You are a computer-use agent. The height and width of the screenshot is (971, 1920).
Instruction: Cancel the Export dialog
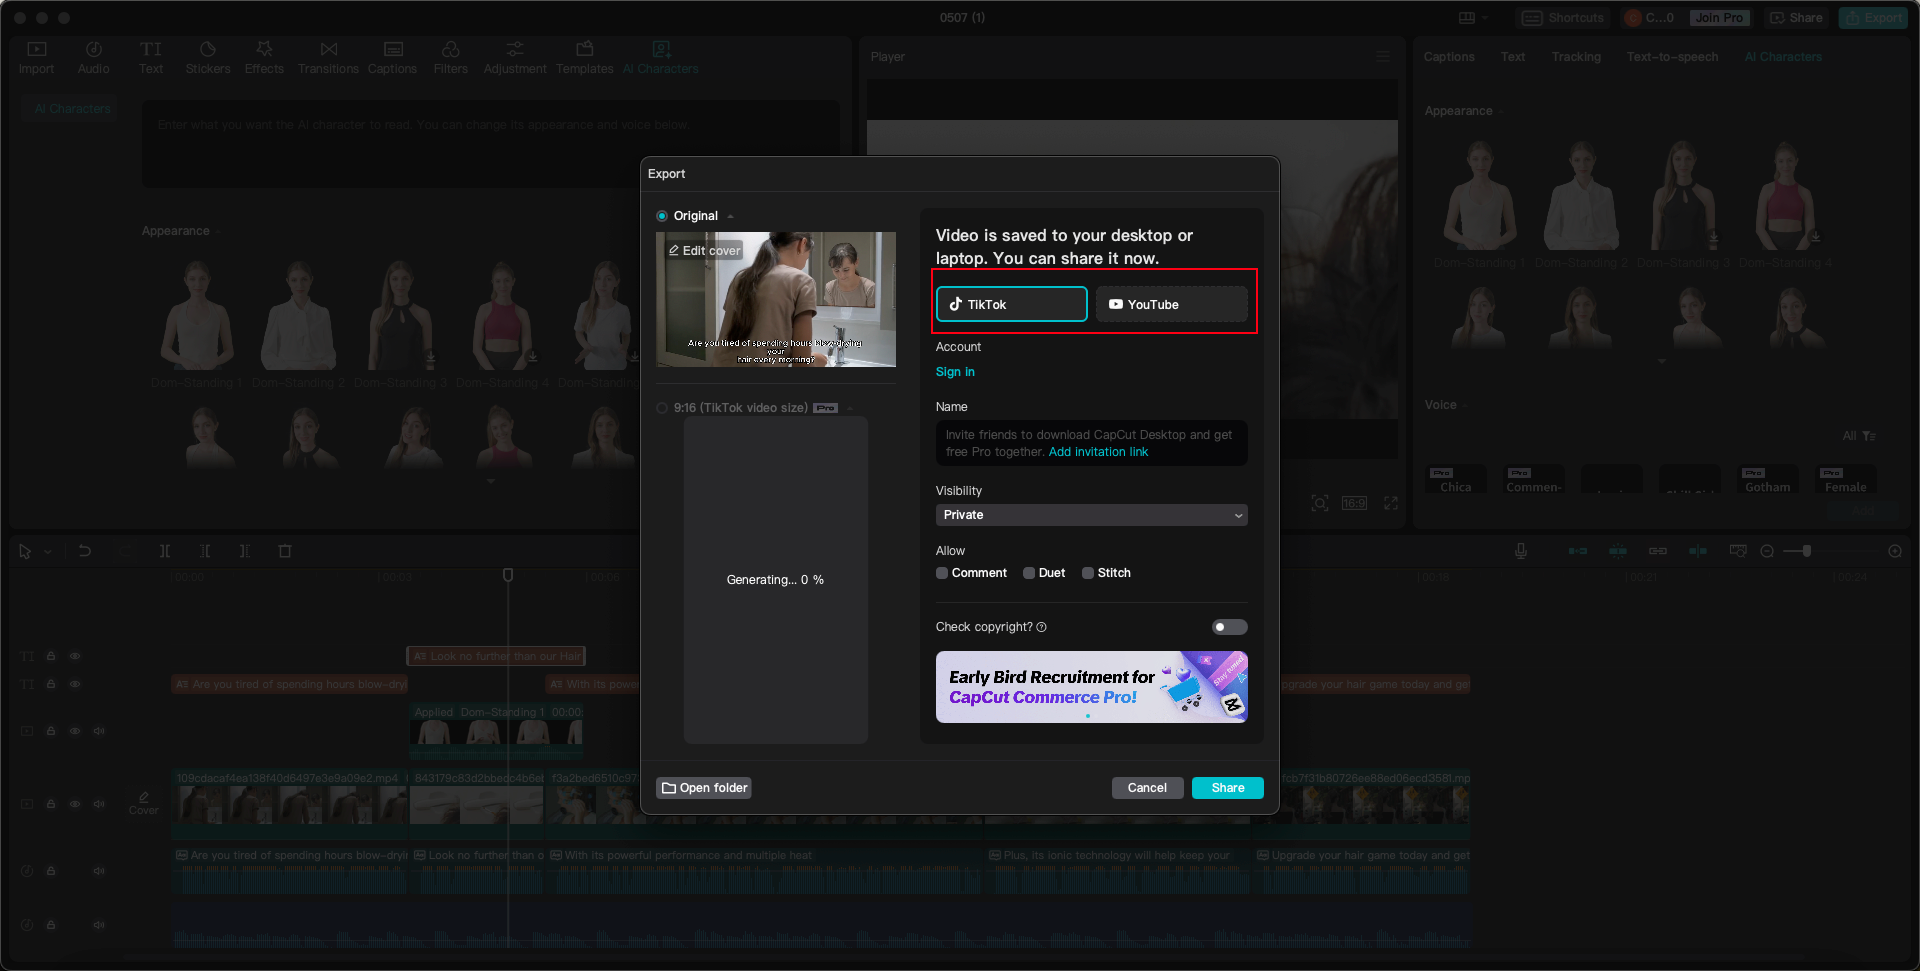[x=1147, y=788]
